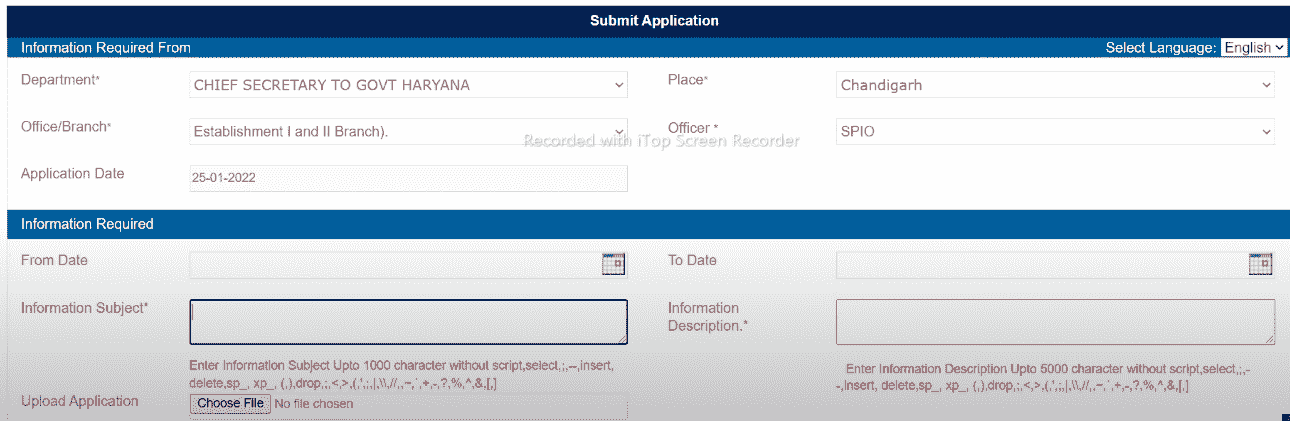The height and width of the screenshot is (421, 1290).
Task: Open the Place dropdown showing Chandigarh
Action: (x=1055, y=85)
